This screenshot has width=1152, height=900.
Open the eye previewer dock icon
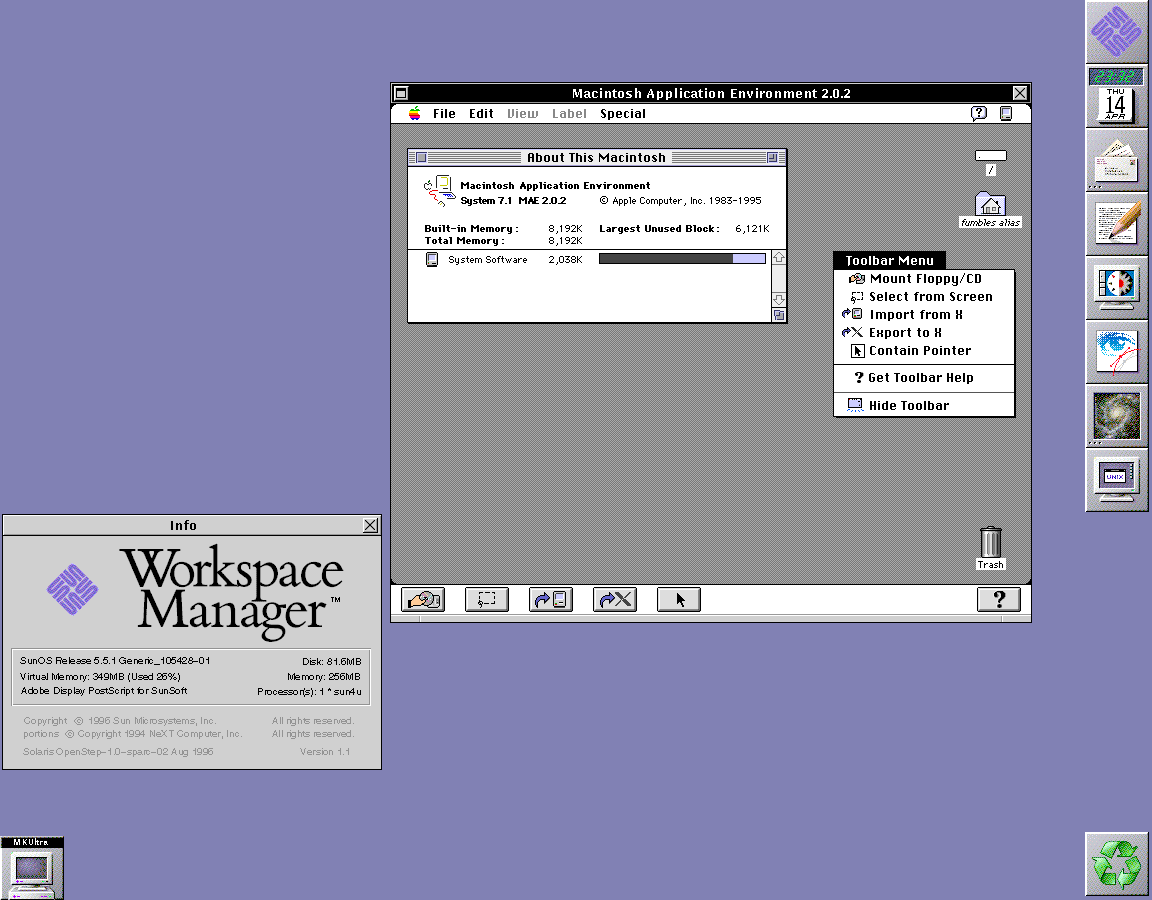coord(1117,352)
